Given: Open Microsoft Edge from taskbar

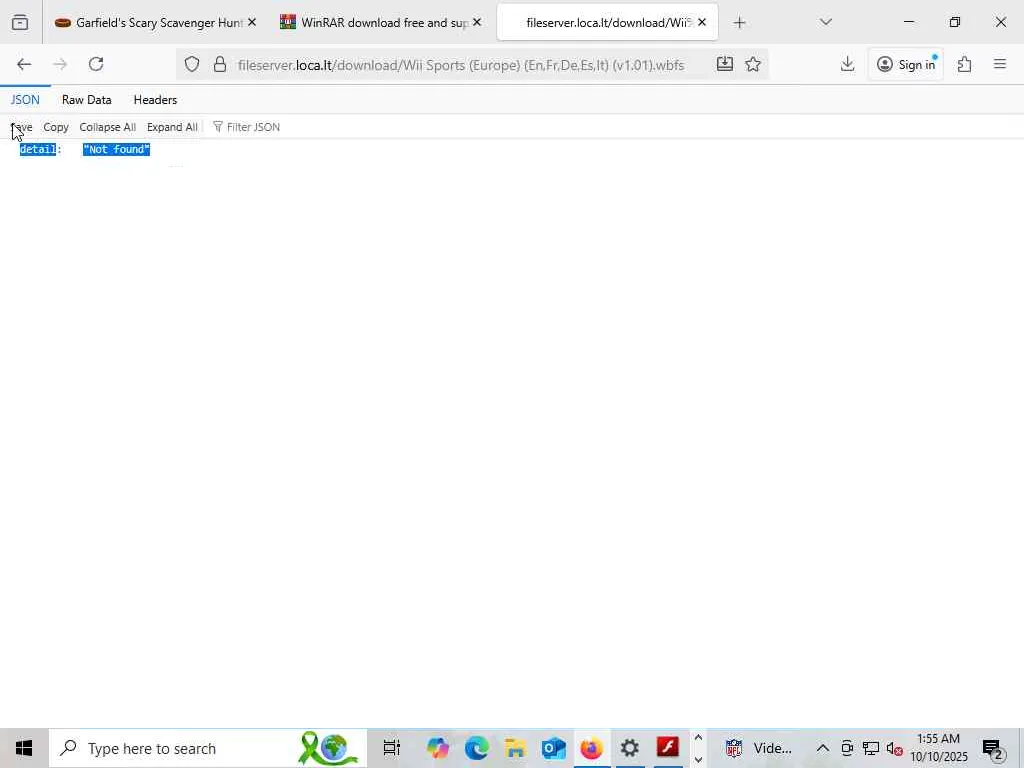Looking at the screenshot, I should tap(477, 748).
